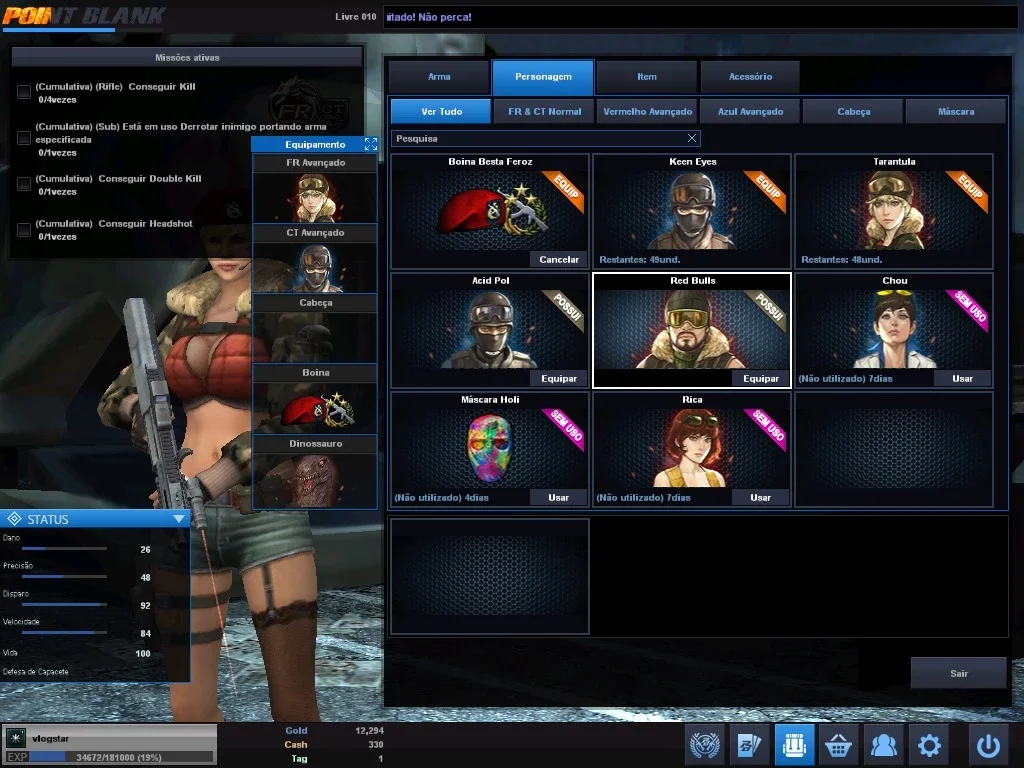Check the Conseguir Double Kill mission box
1024x768 pixels.
pyautogui.click(x=24, y=184)
